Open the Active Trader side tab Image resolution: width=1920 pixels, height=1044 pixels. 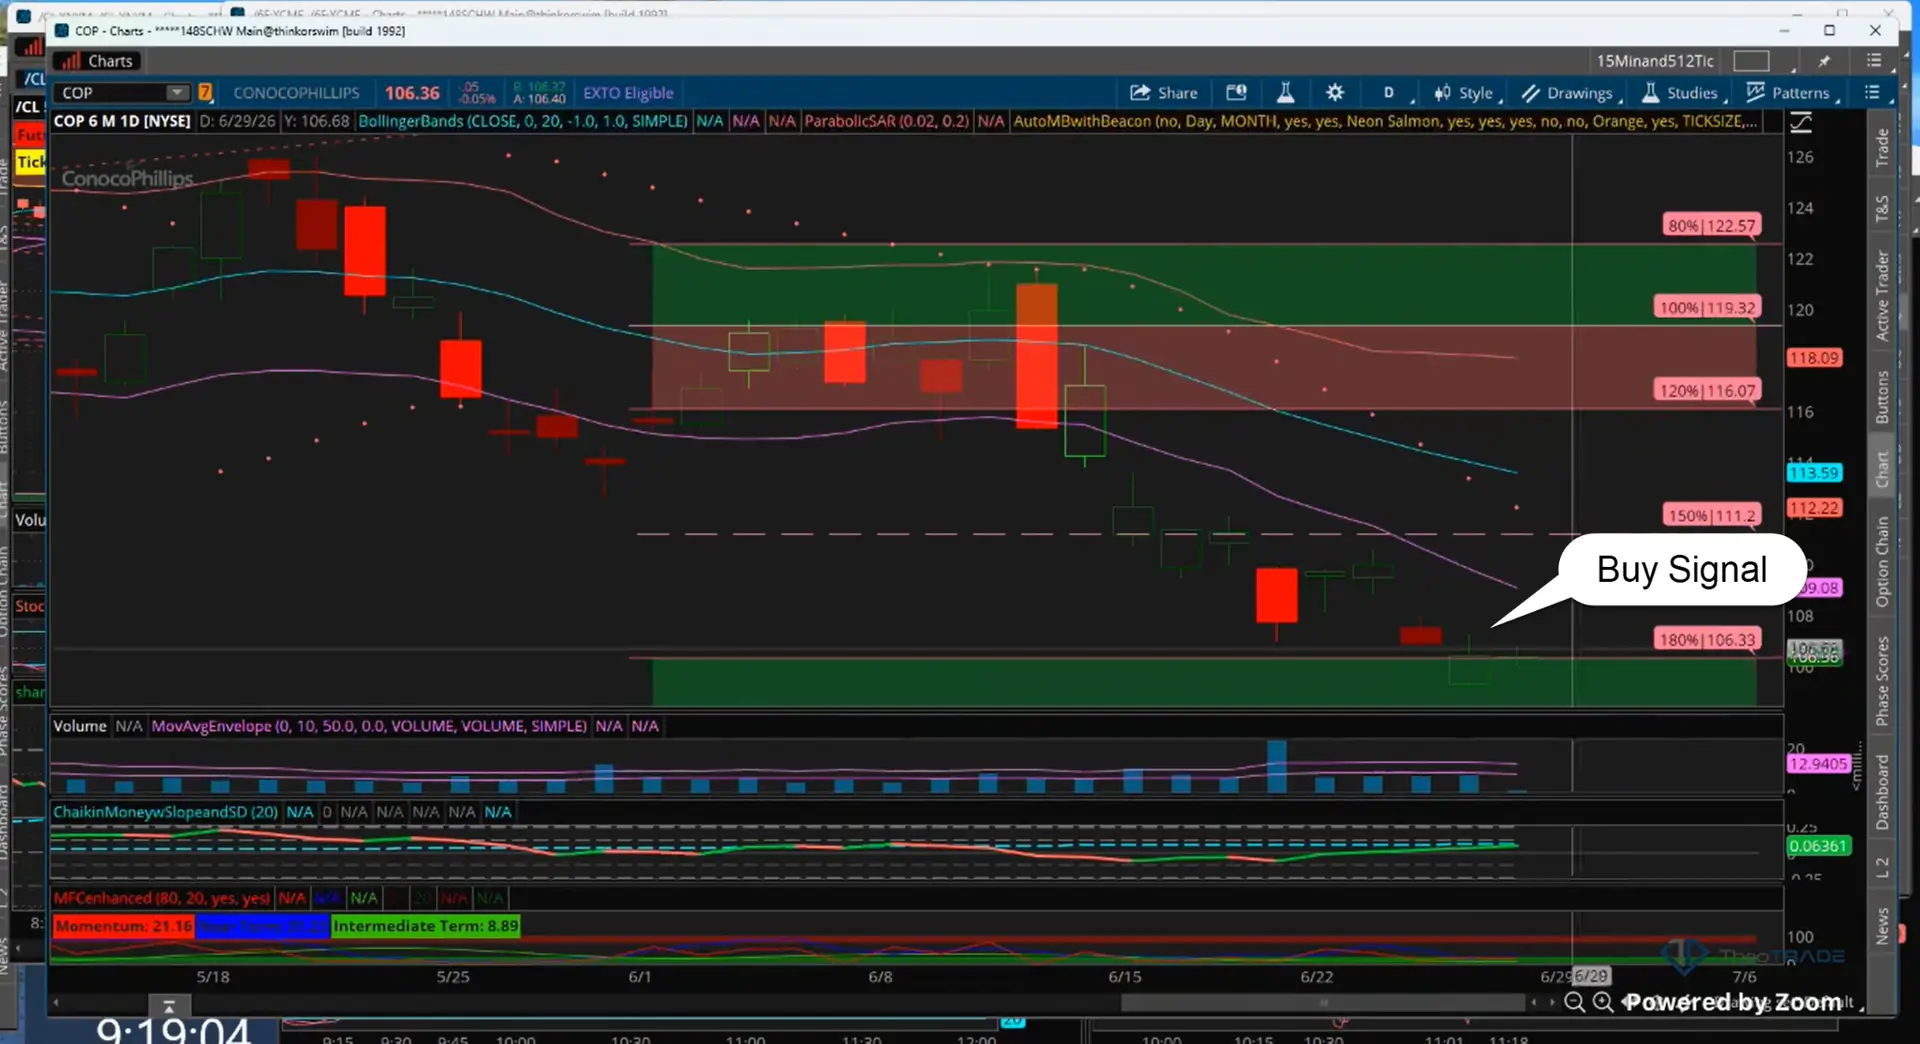pos(1881,296)
